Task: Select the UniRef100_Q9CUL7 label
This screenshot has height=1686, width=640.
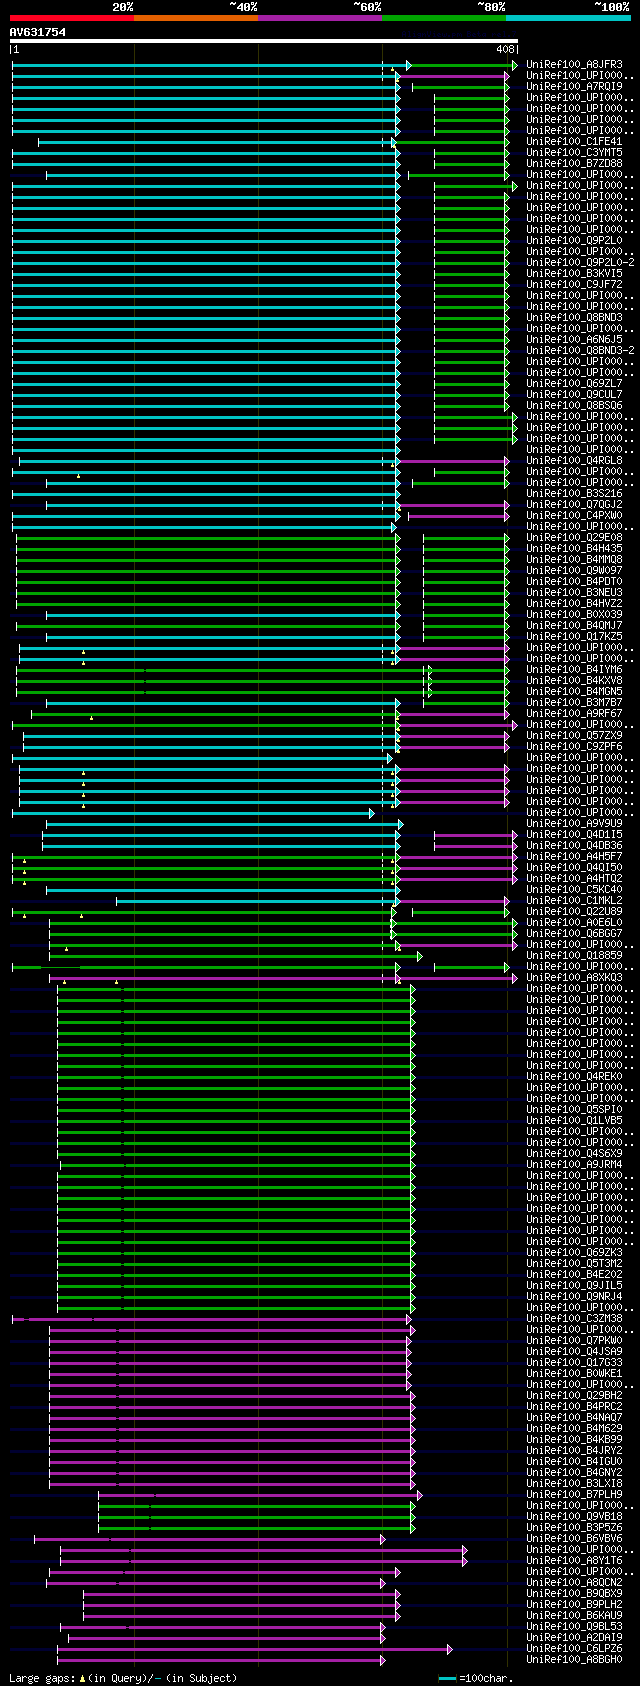Action: click(x=574, y=395)
